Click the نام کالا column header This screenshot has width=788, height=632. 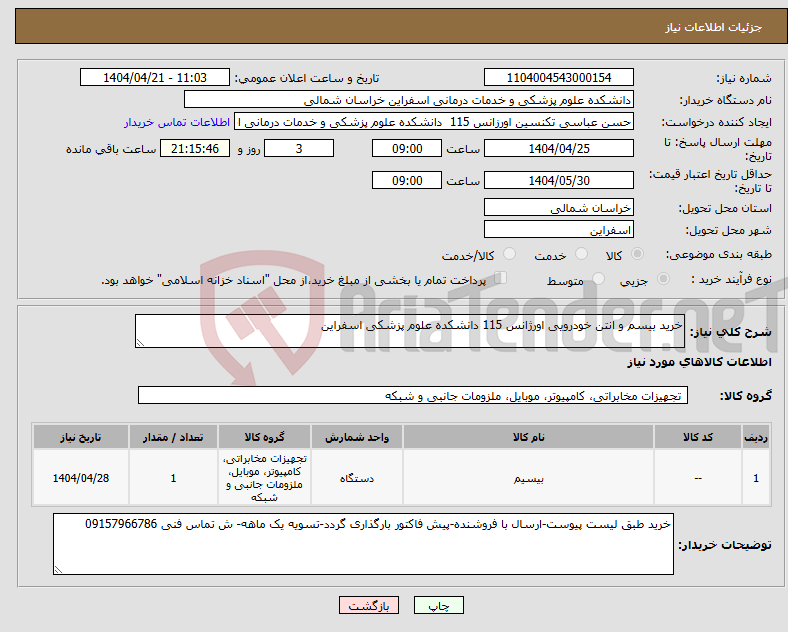(x=528, y=437)
